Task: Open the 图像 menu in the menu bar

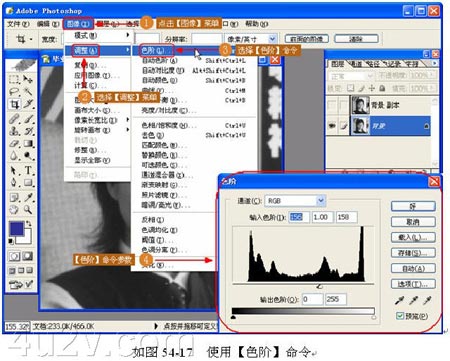Action: 78,24
